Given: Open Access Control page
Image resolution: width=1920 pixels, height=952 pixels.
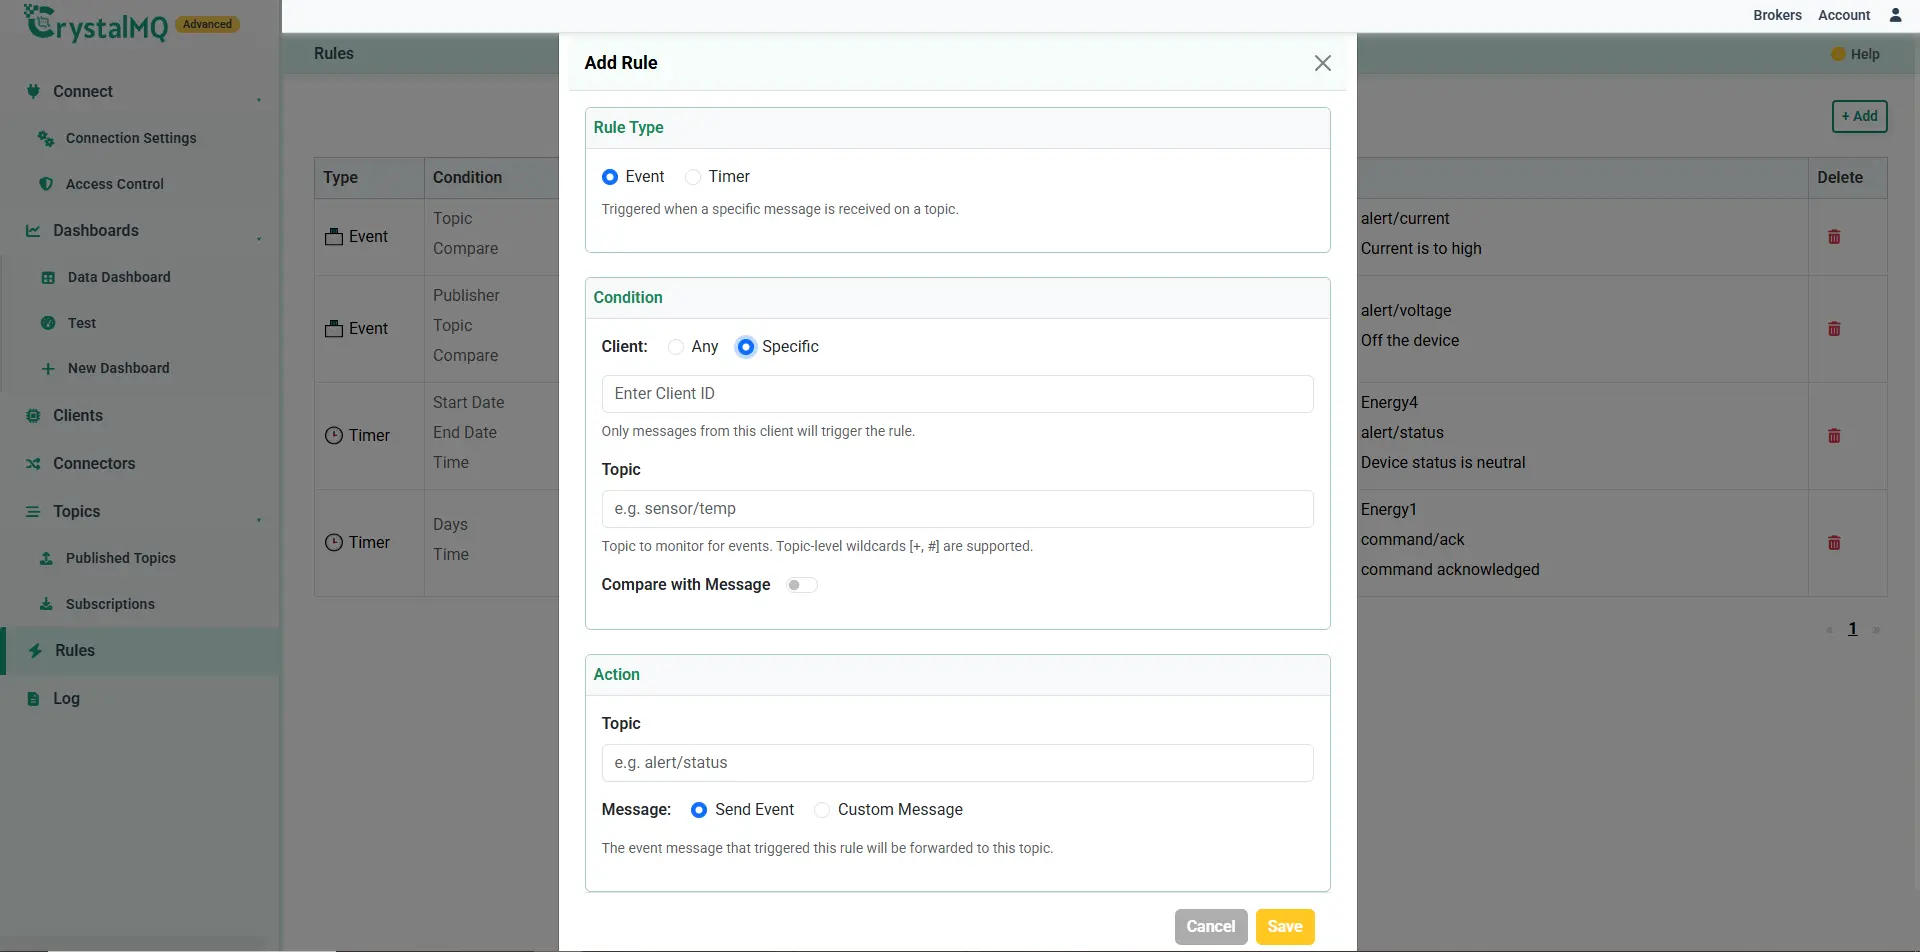Looking at the screenshot, I should 115,184.
